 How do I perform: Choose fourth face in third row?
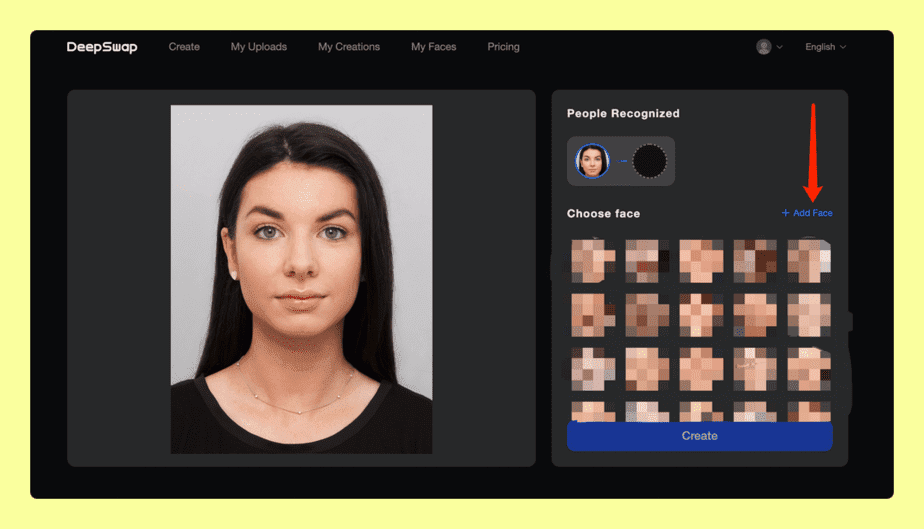(755, 369)
